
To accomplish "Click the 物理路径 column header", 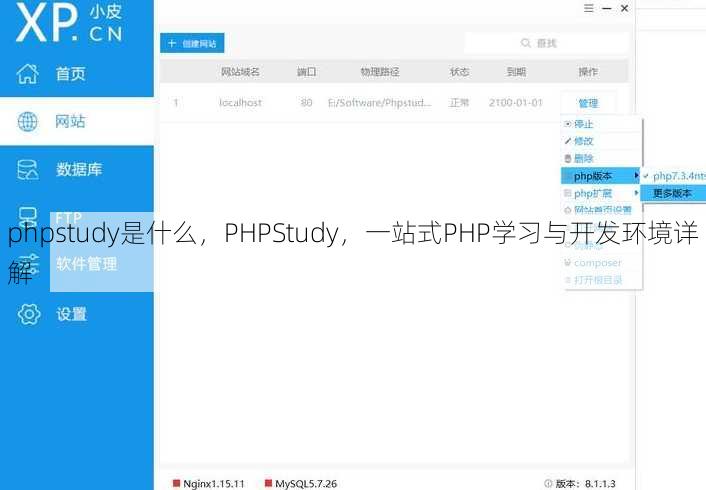I will click(380, 72).
